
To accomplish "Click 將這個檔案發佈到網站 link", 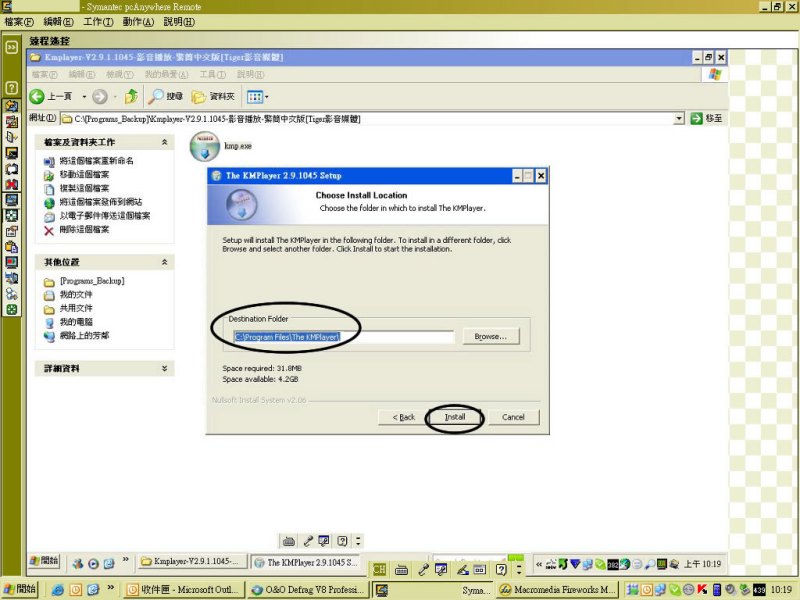I will (101, 202).
